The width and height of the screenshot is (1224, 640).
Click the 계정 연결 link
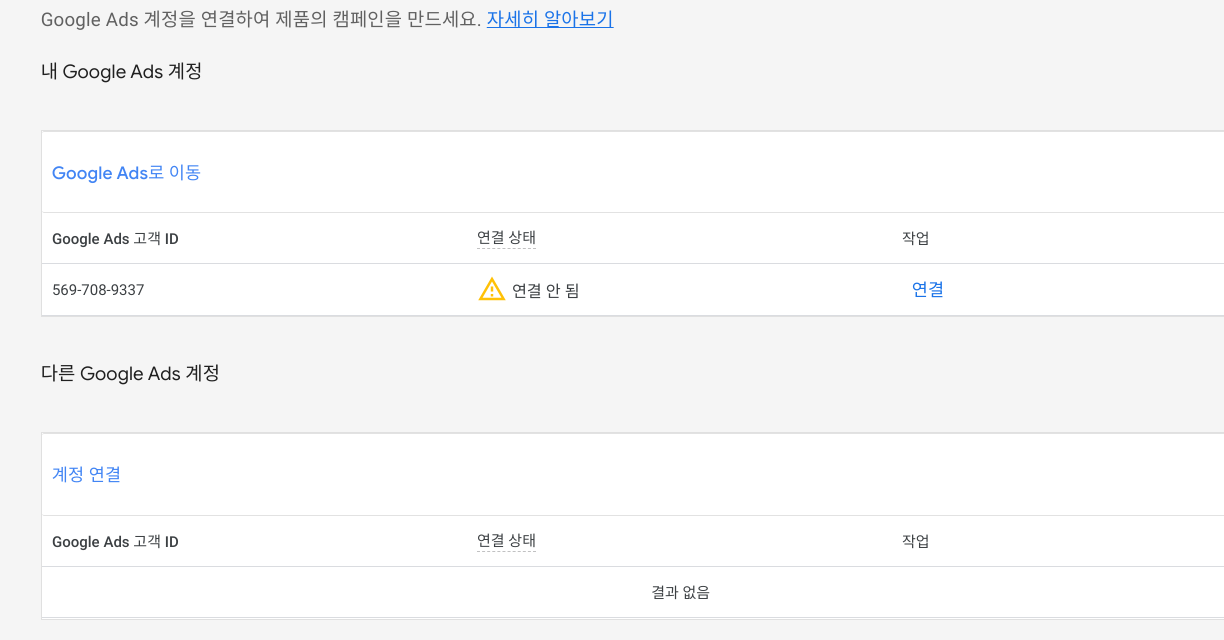click(86, 474)
